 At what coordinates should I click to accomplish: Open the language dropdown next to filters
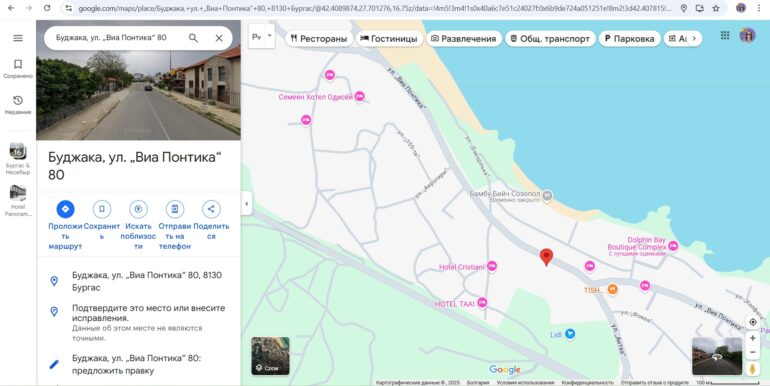(x=262, y=37)
